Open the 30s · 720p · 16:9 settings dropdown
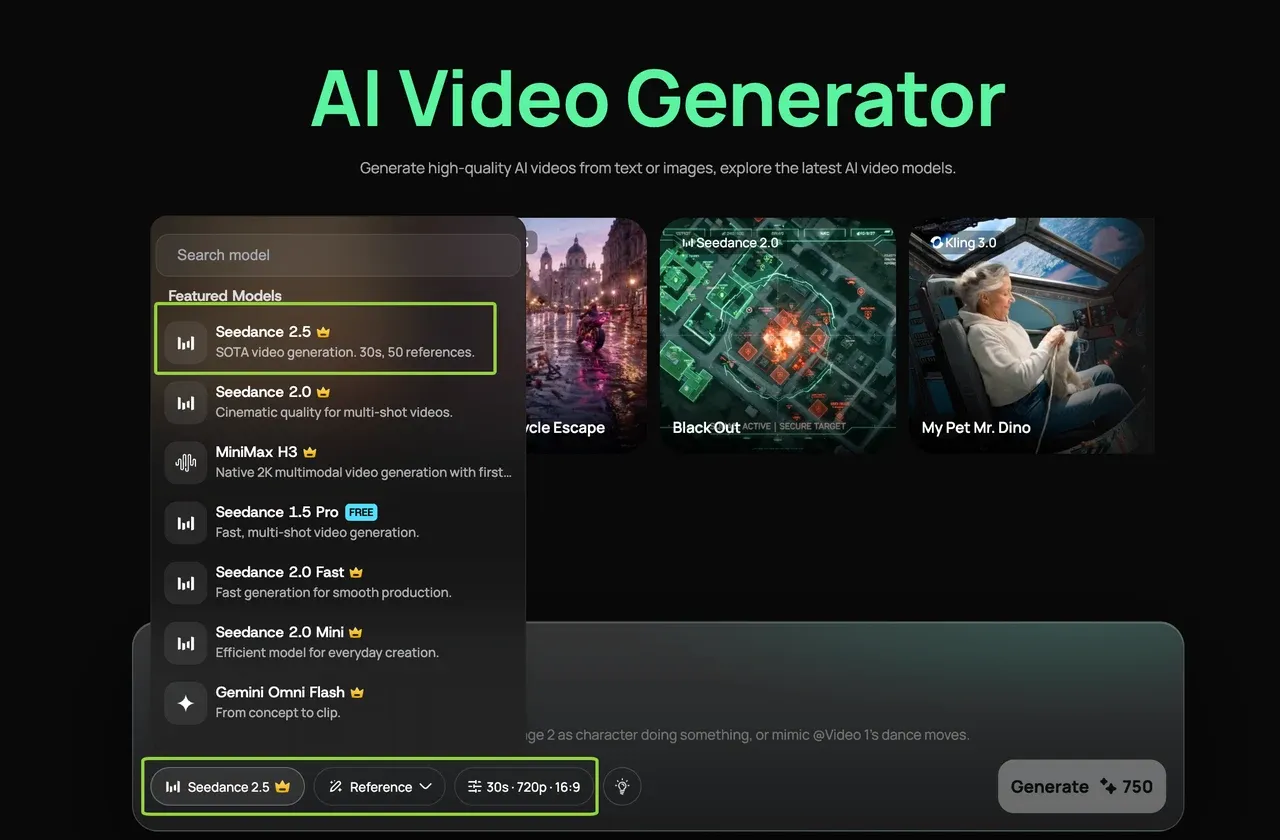The image size is (1280, 840). tap(525, 787)
